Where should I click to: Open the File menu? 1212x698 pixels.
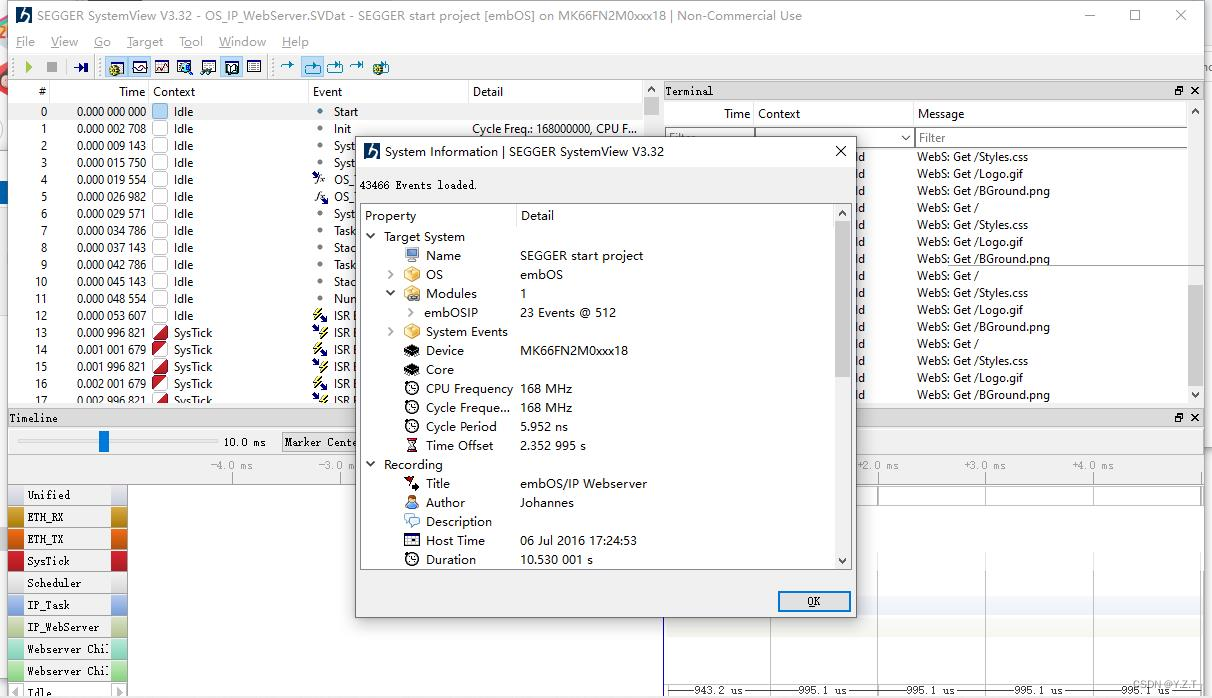pos(26,42)
